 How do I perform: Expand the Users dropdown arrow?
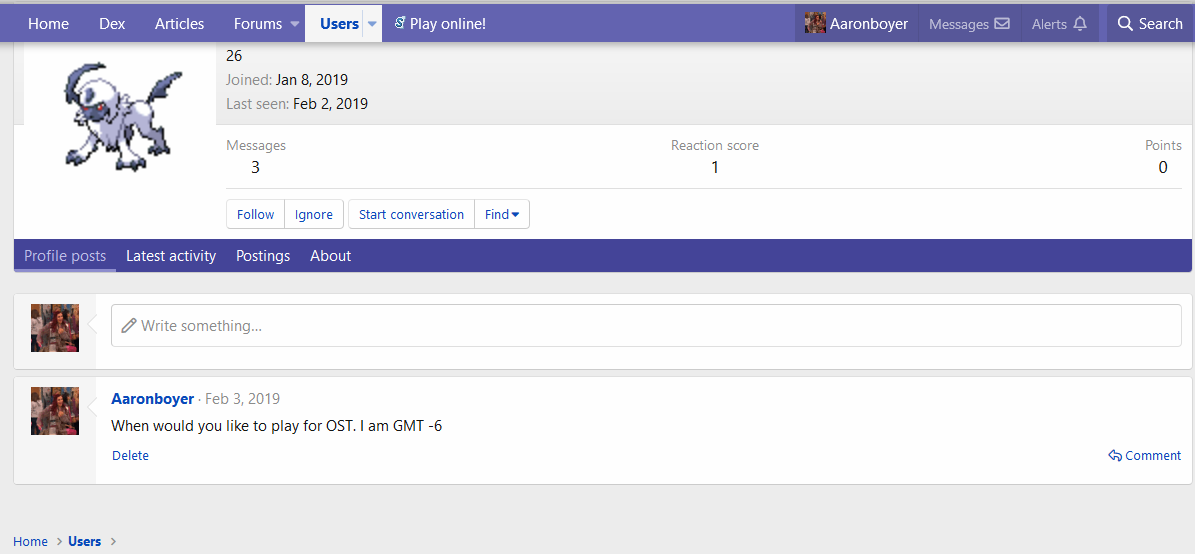[x=372, y=24]
